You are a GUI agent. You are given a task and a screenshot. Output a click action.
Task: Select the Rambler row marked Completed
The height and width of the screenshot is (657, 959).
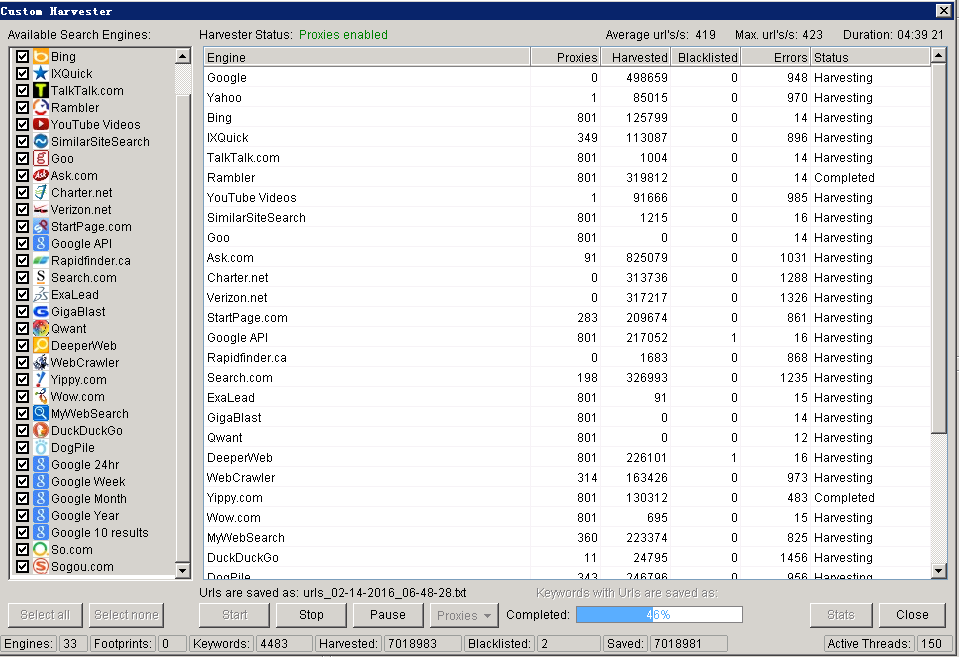tap(567, 177)
